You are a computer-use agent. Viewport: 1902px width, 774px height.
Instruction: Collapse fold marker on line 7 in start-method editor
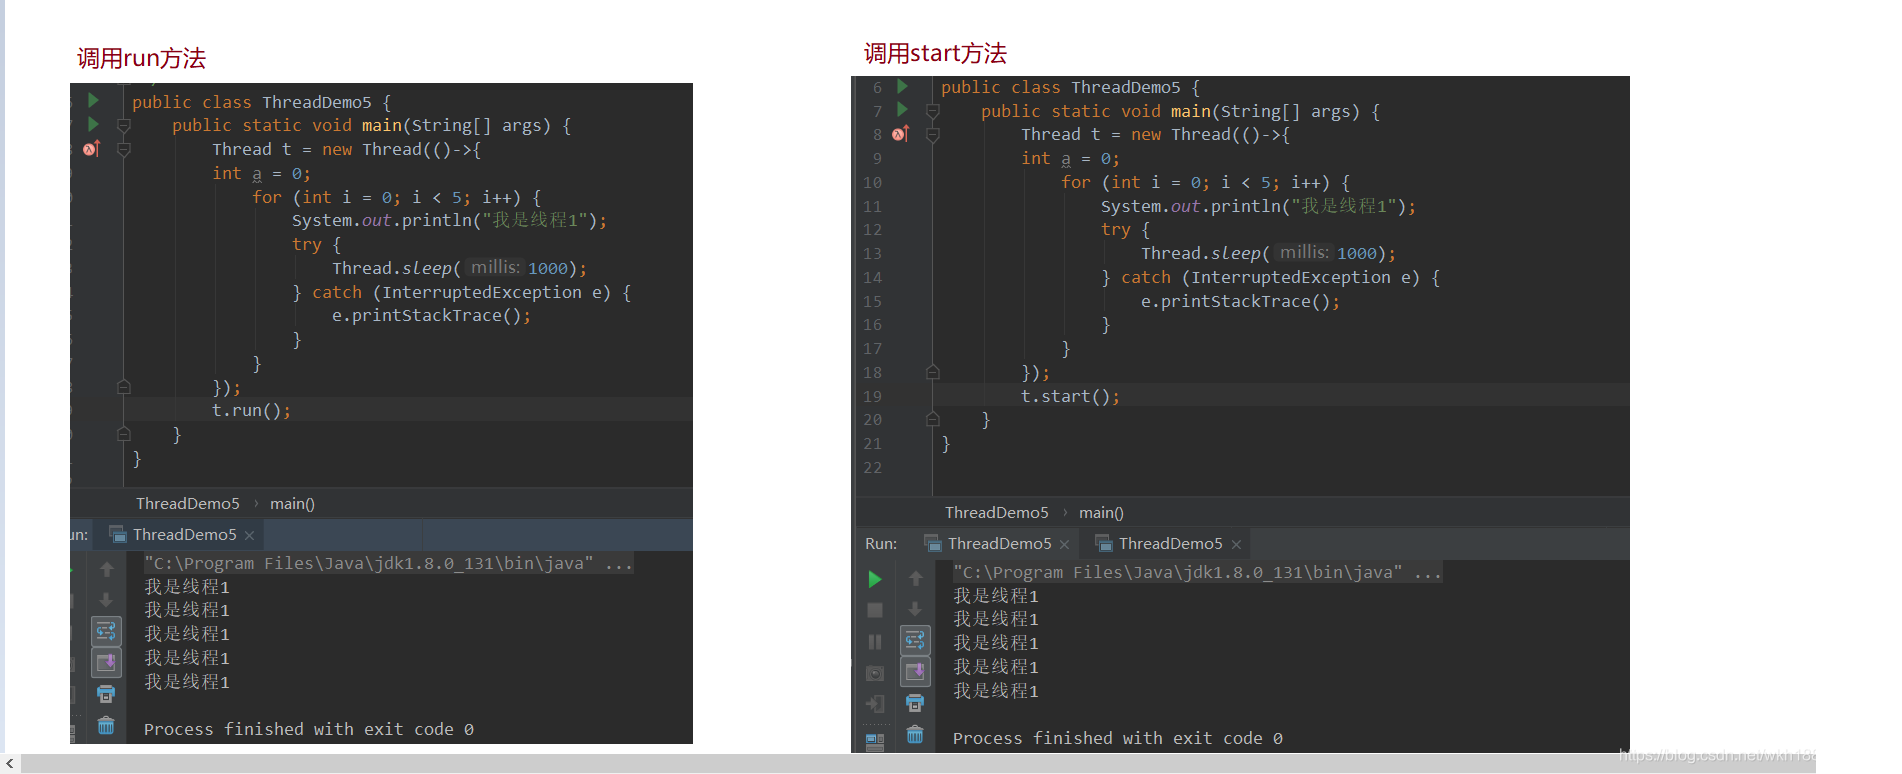tap(933, 111)
